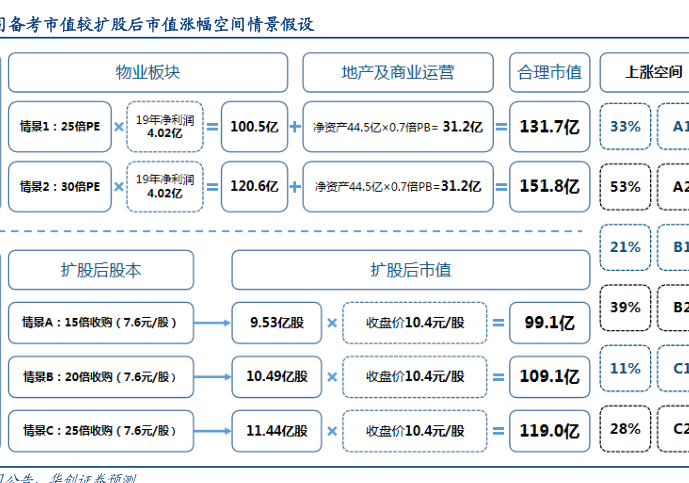Viewport: 689px width, 483px height.
Task: Select the 地产及商业运营 header box
Action: (397, 73)
